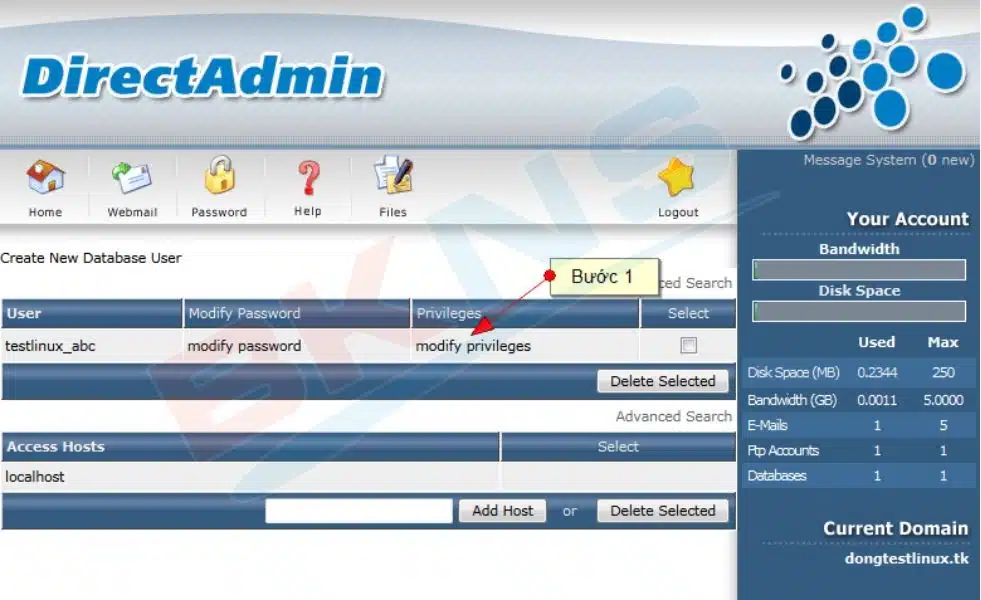Screen dimensions: 981x600
Task: Open Webmail via the envelope icon
Action: click(x=132, y=180)
